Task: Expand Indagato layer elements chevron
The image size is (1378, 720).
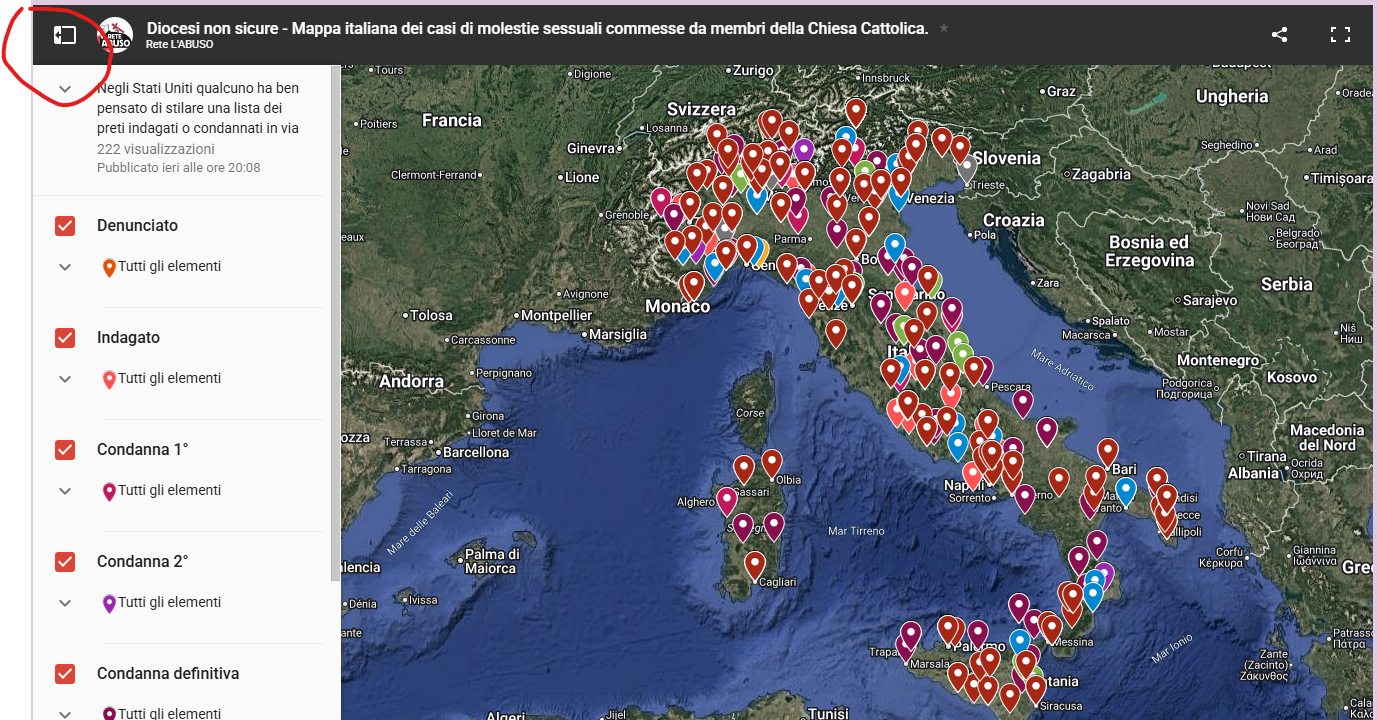Action: point(65,379)
